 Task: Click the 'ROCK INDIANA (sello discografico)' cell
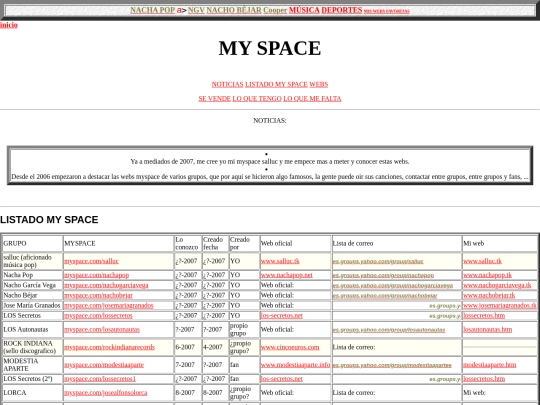click(32, 347)
